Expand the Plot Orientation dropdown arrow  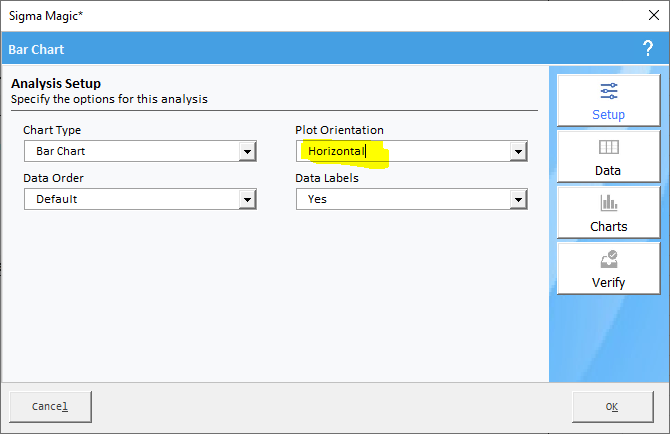pyautogui.click(x=518, y=151)
